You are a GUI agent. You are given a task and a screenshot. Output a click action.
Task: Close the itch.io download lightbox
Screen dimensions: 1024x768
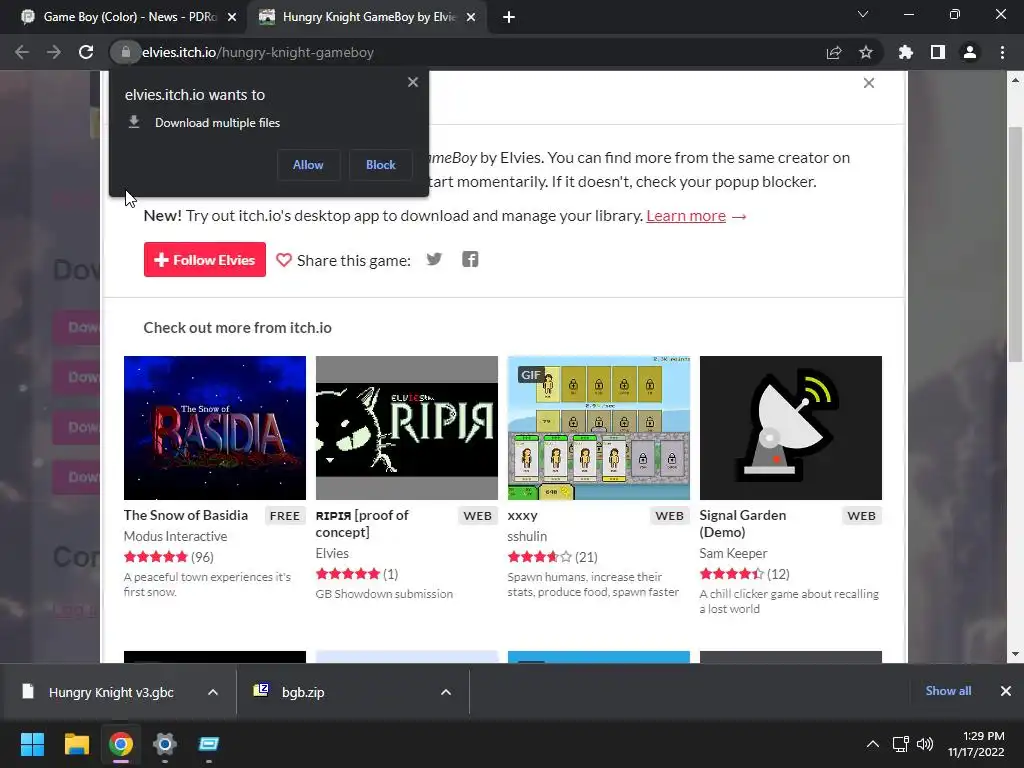click(869, 83)
